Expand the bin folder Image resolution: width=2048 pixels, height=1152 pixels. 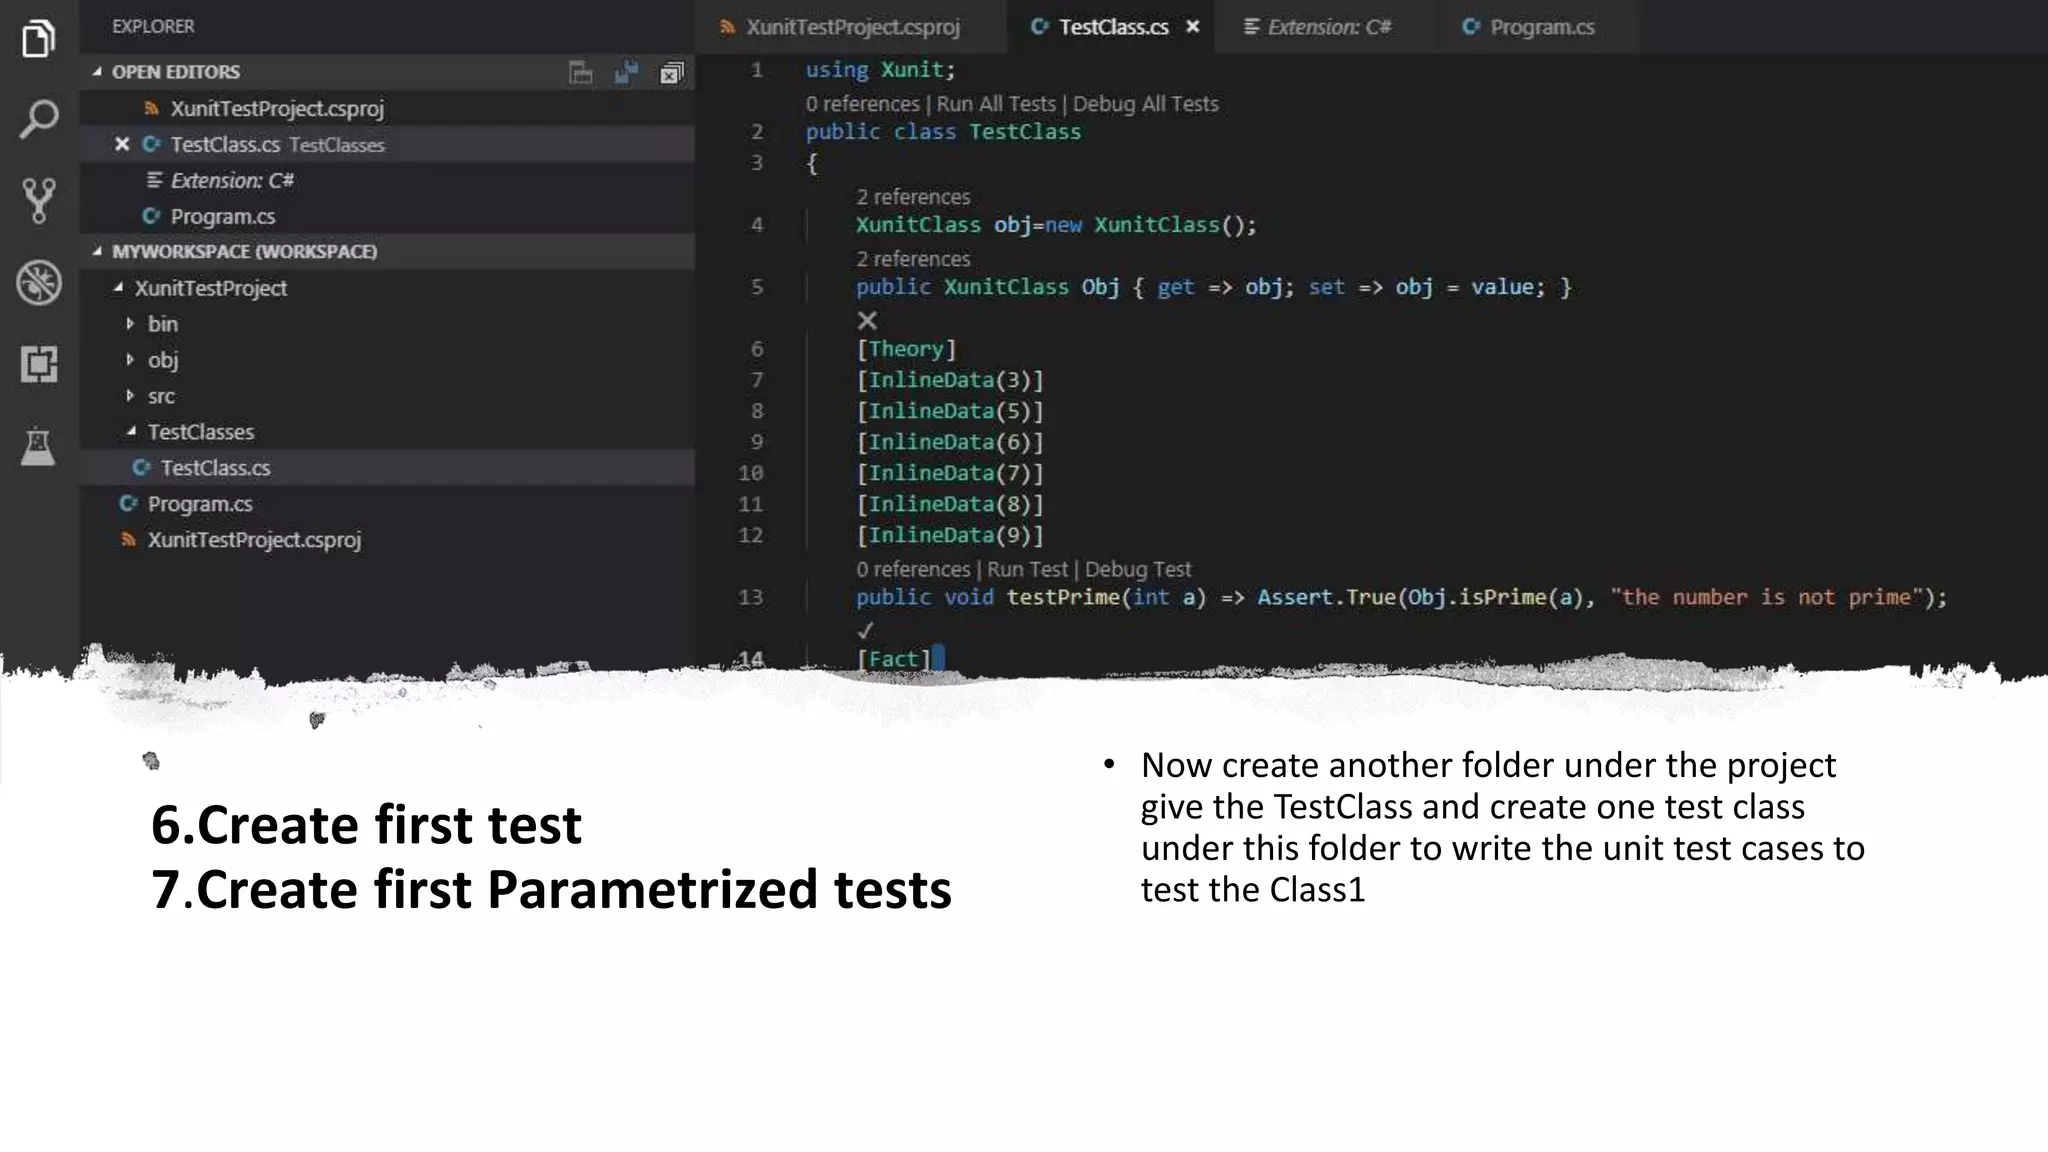[x=130, y=324]
